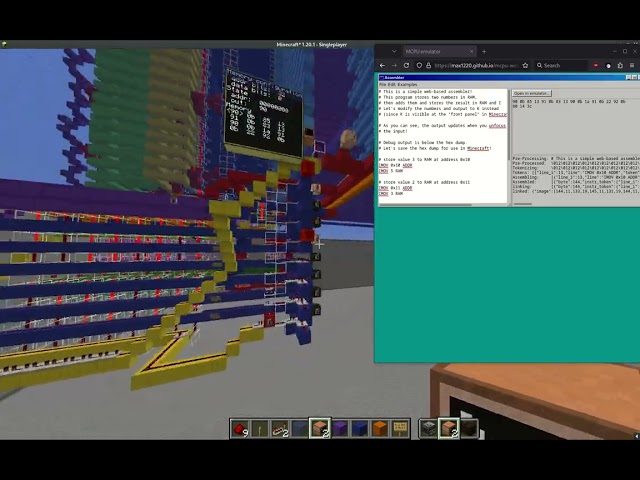The image size is (640, 480).
Task: Click the 'Tokenizing:' debug output line
Action: click(576, 168)
